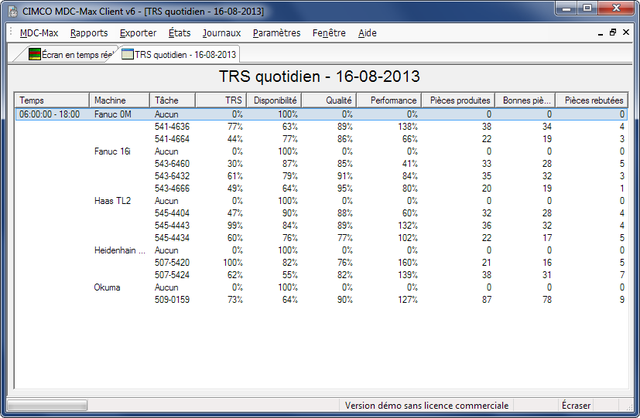Viewport: 640px width, 418px height.
Task: Click task 507-5420
Action: 172,262
